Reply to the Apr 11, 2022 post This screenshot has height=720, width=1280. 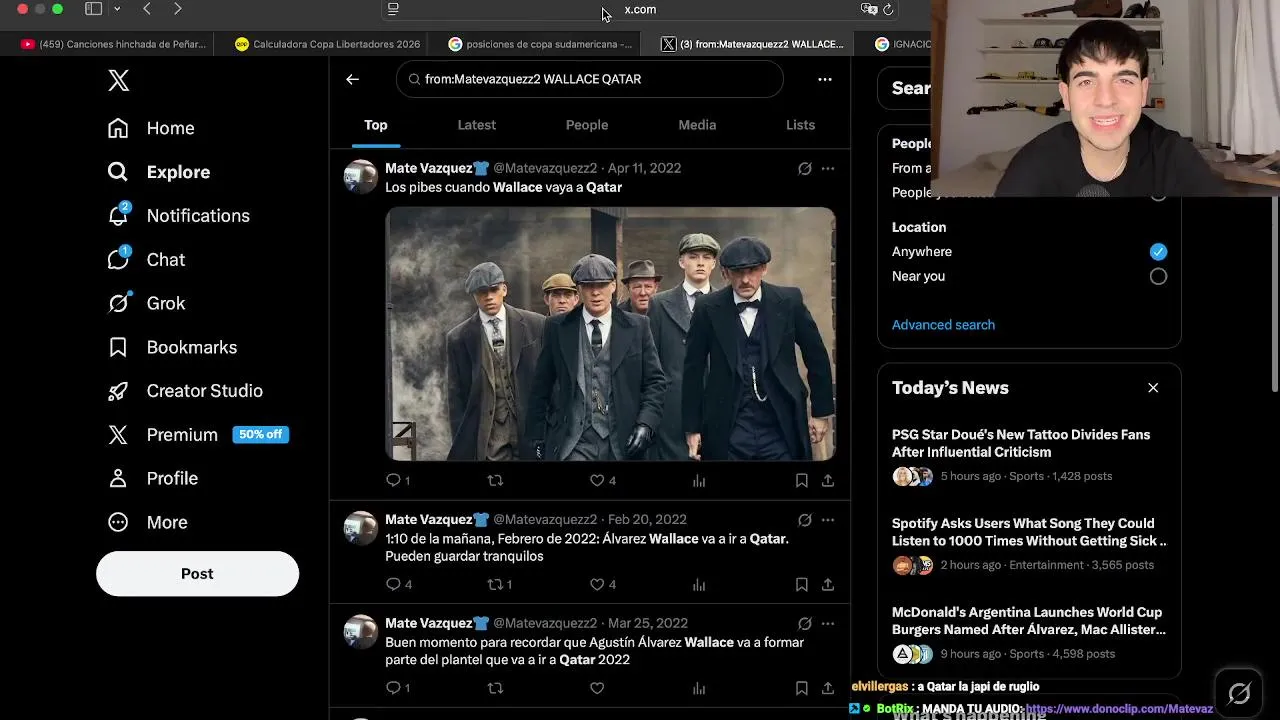397,481
